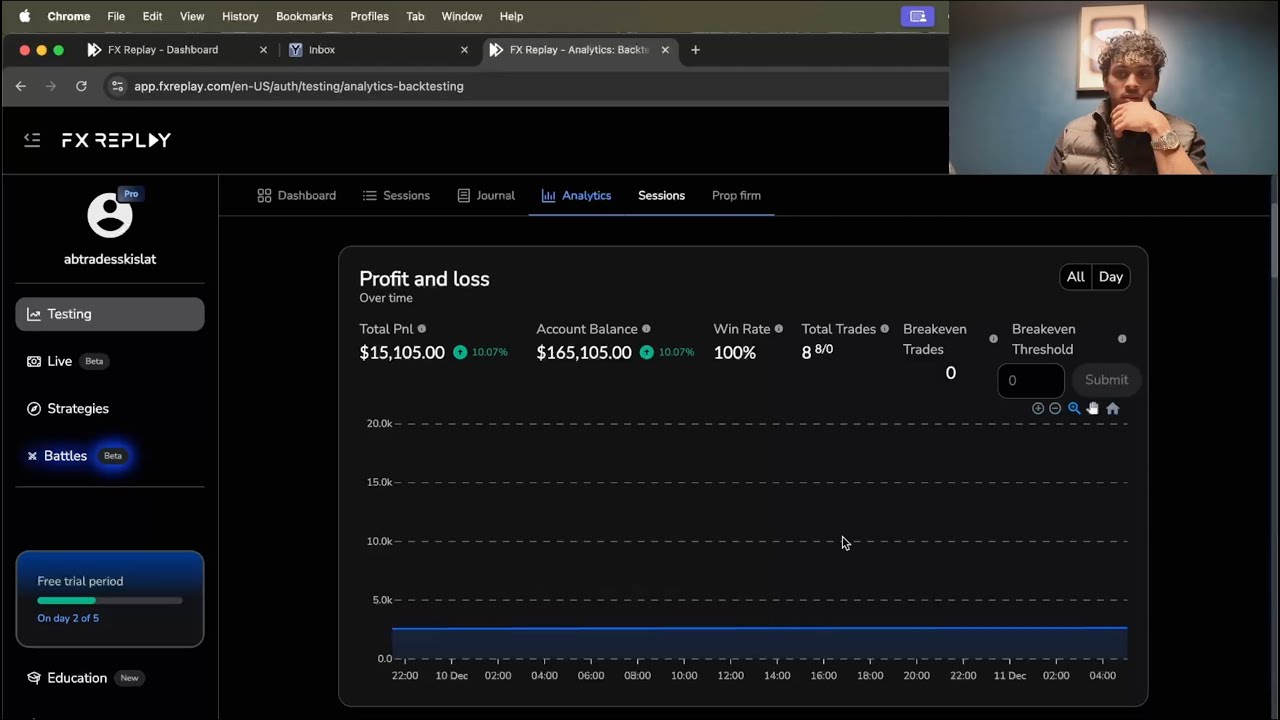The width and height of the screenshot is (1280, 720).
Task: Click the Beta badge next to Live
Action: coord(94,361)
